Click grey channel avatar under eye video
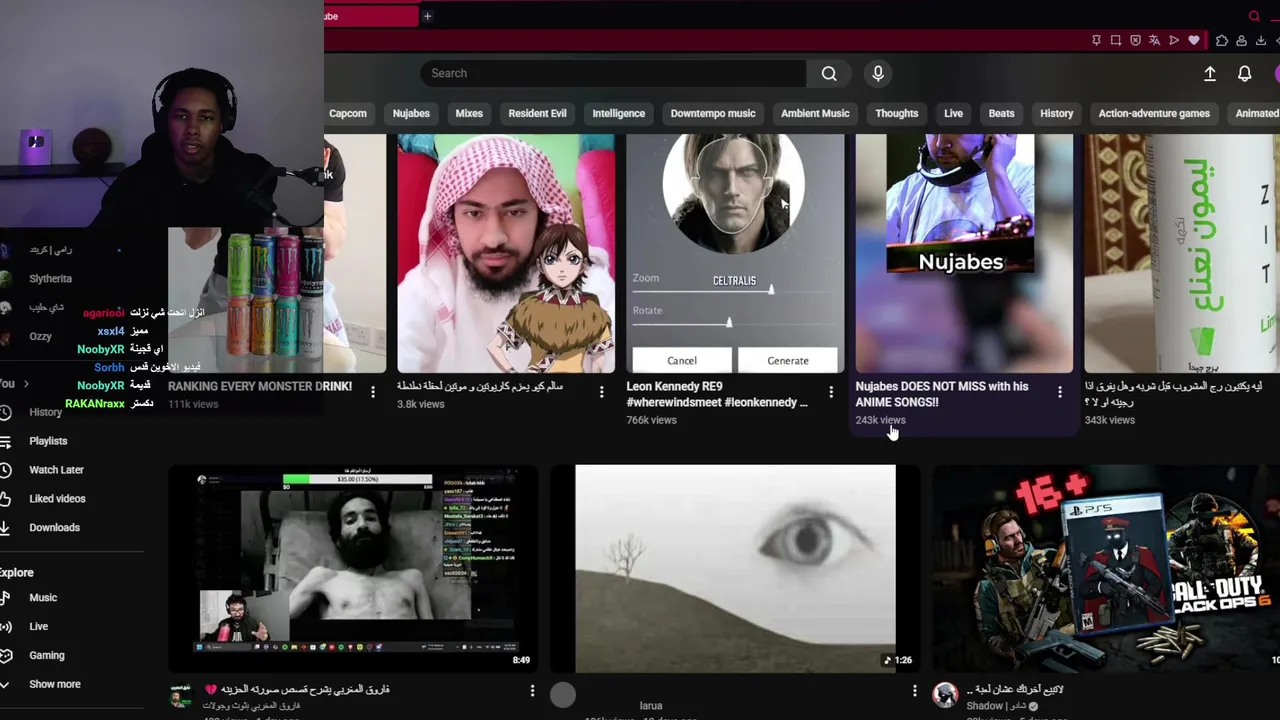Image resolution: width=1280 pixels, height=720 pixels. coord(563,695)
